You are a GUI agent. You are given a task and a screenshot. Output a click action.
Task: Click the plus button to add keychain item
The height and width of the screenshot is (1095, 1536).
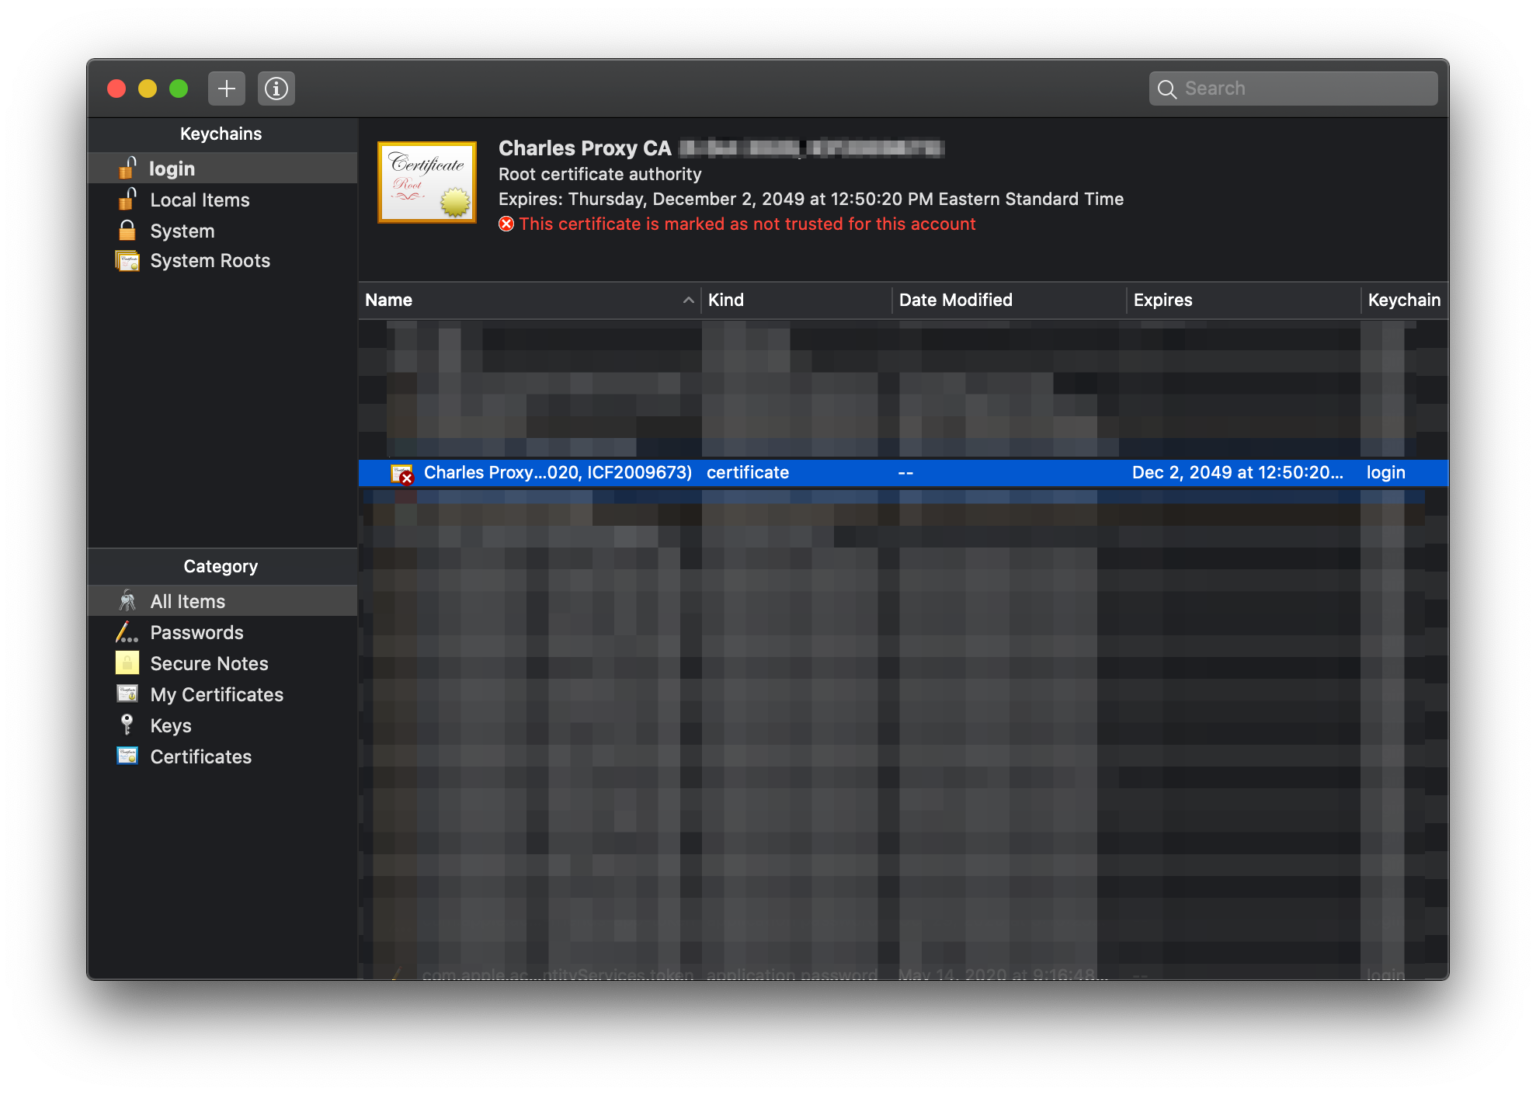point(227,88)
